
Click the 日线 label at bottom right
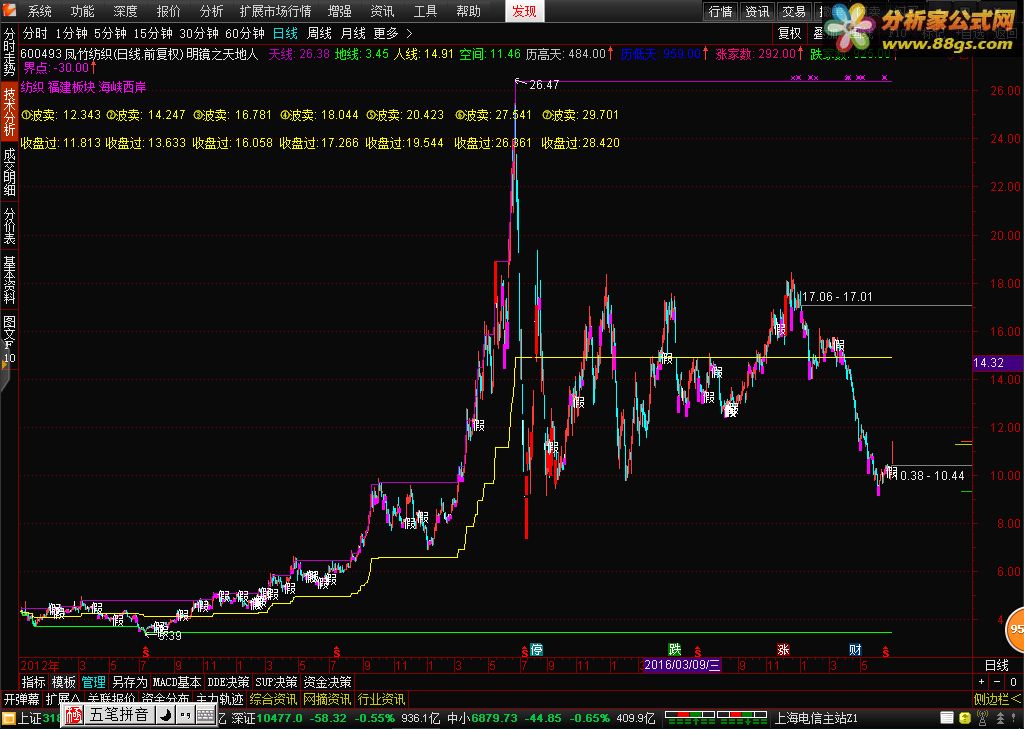point(997,665)
